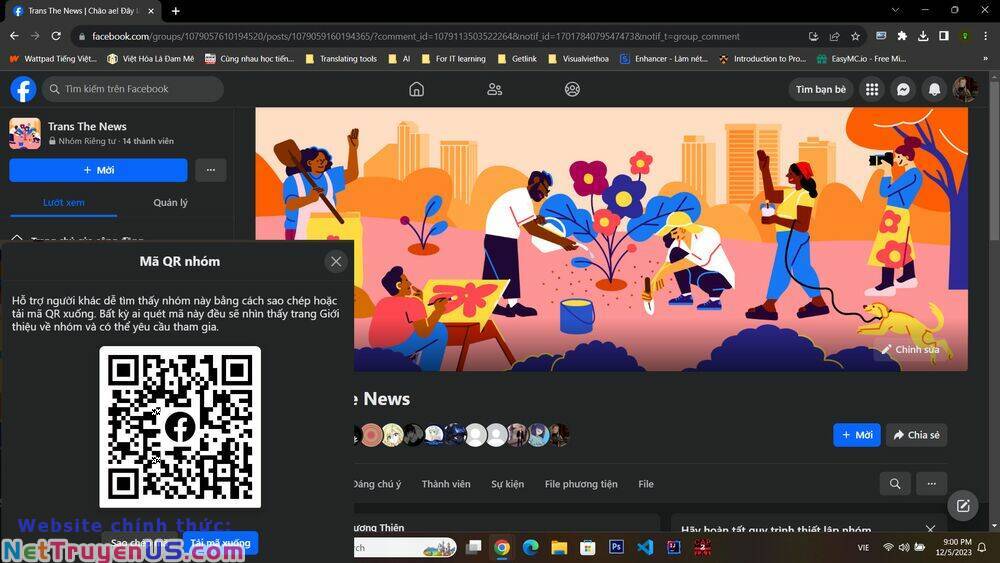Open the Facebook menu grid icon
This screenshot has width=1000, height=563.
(x=871, y=89)
